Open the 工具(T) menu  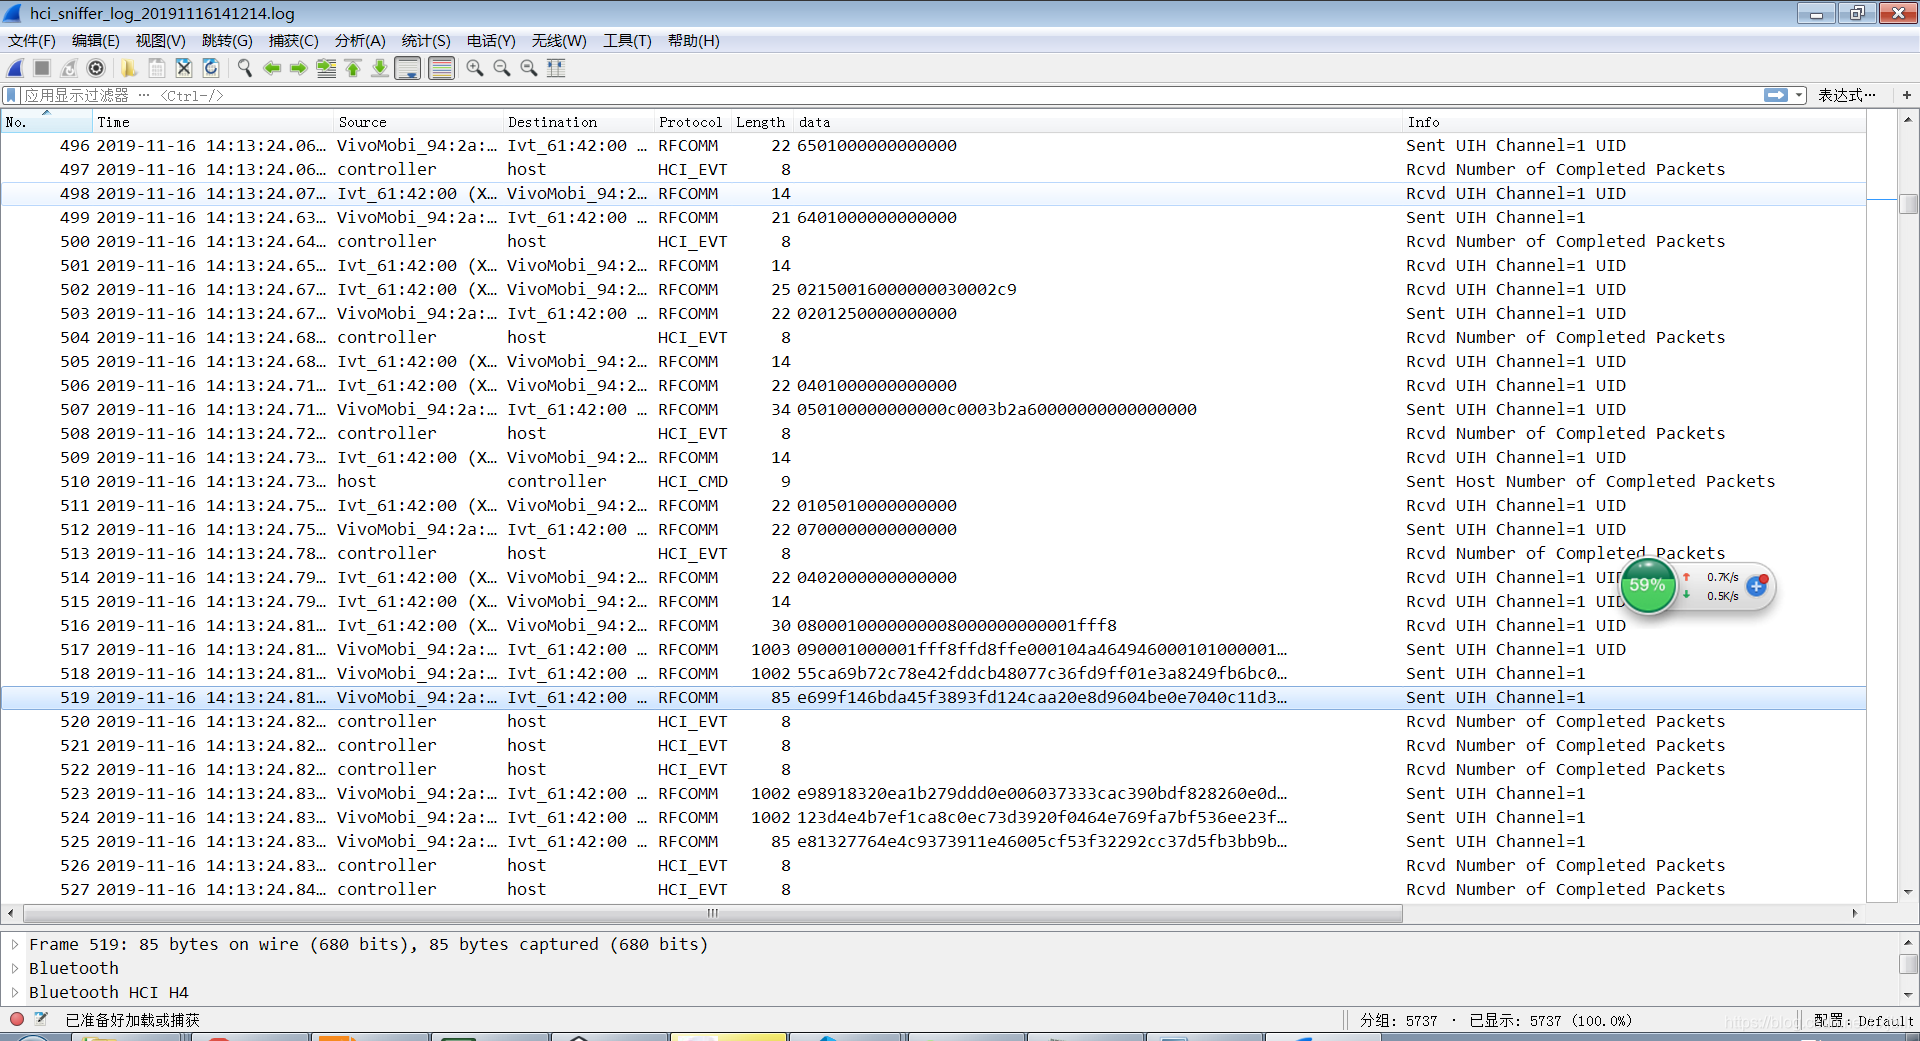[627, 41]
